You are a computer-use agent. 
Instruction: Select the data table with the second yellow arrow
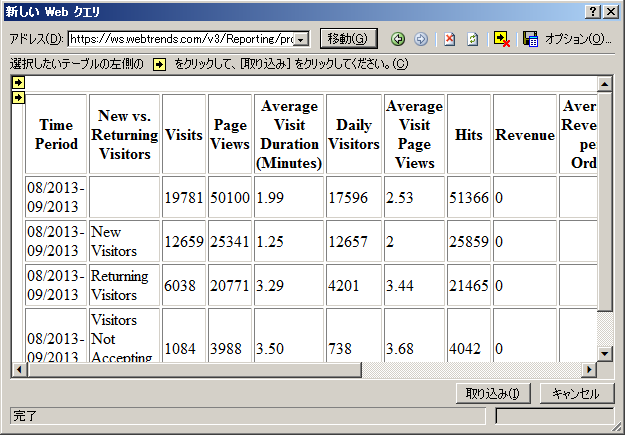click(x=18, y=97)
